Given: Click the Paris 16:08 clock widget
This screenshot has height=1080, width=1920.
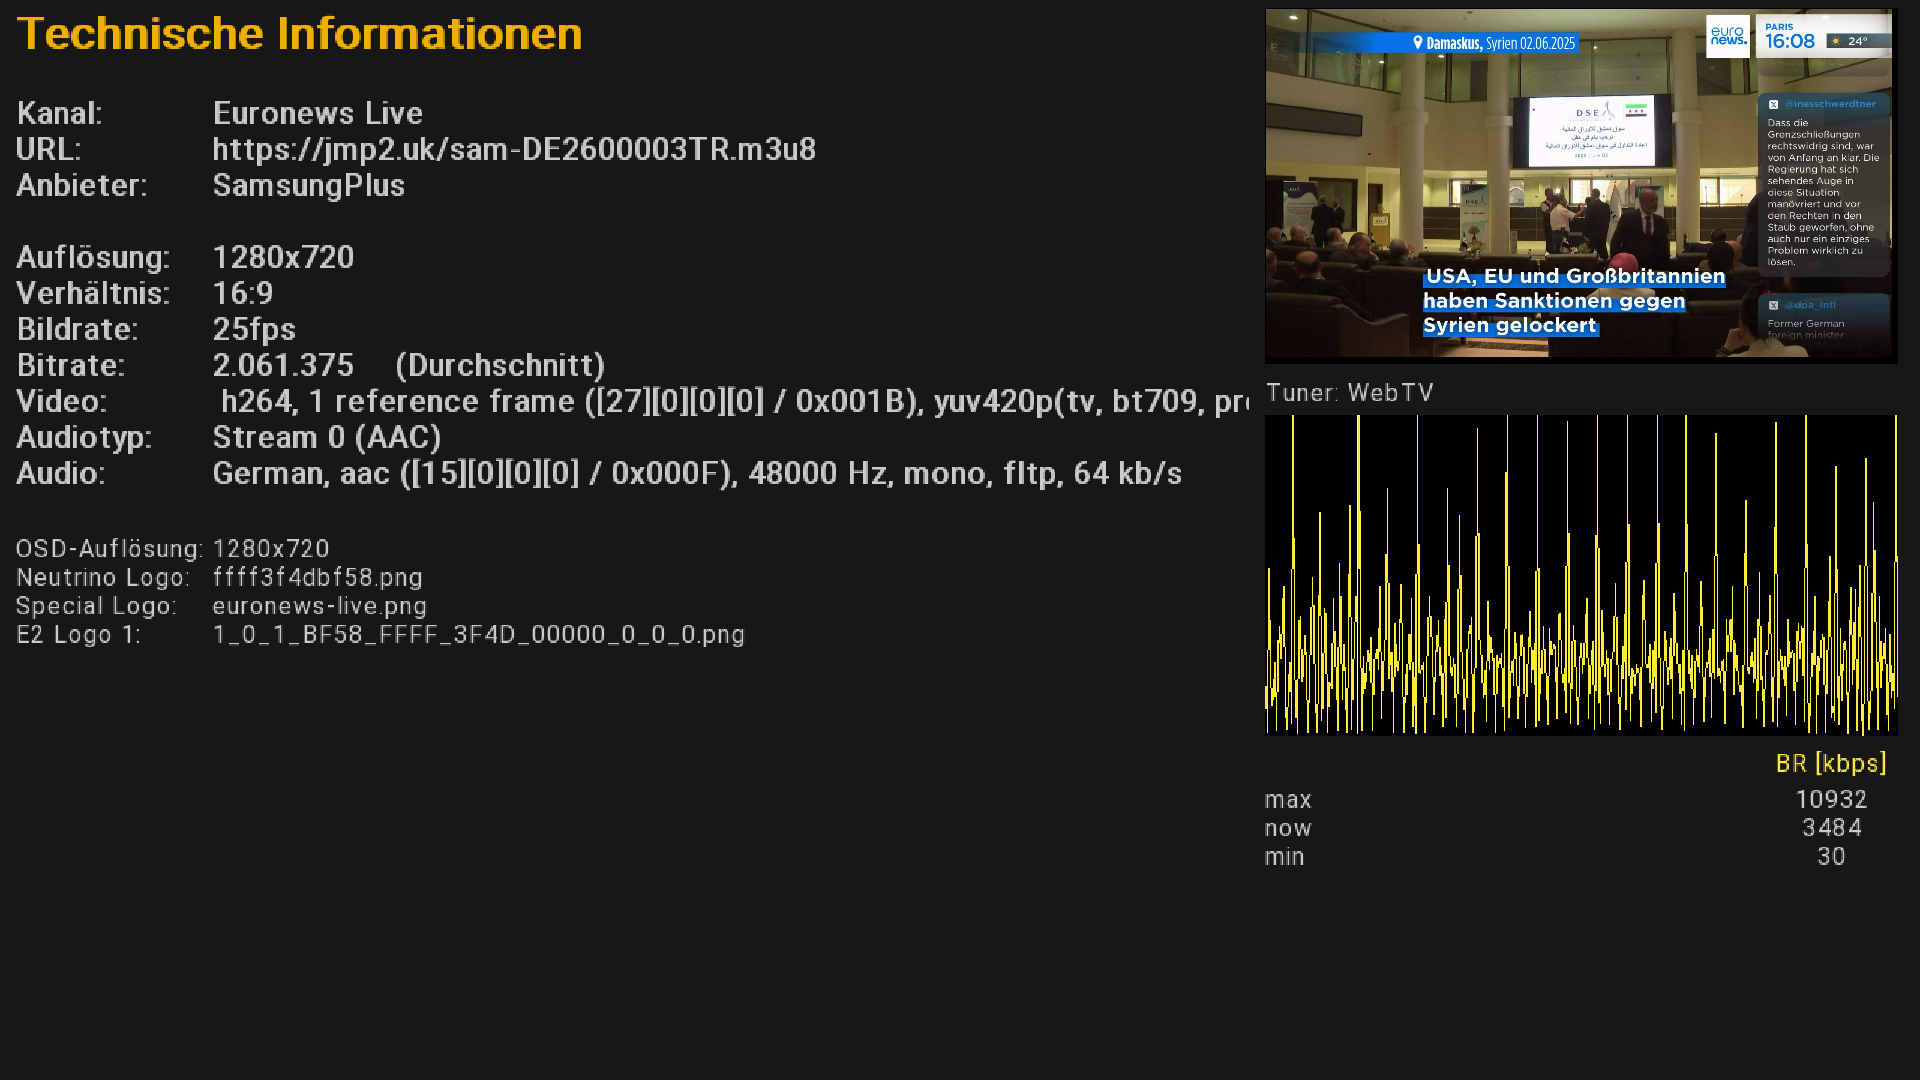Looking at the screenshot, I should click(x=1790, y=36).
